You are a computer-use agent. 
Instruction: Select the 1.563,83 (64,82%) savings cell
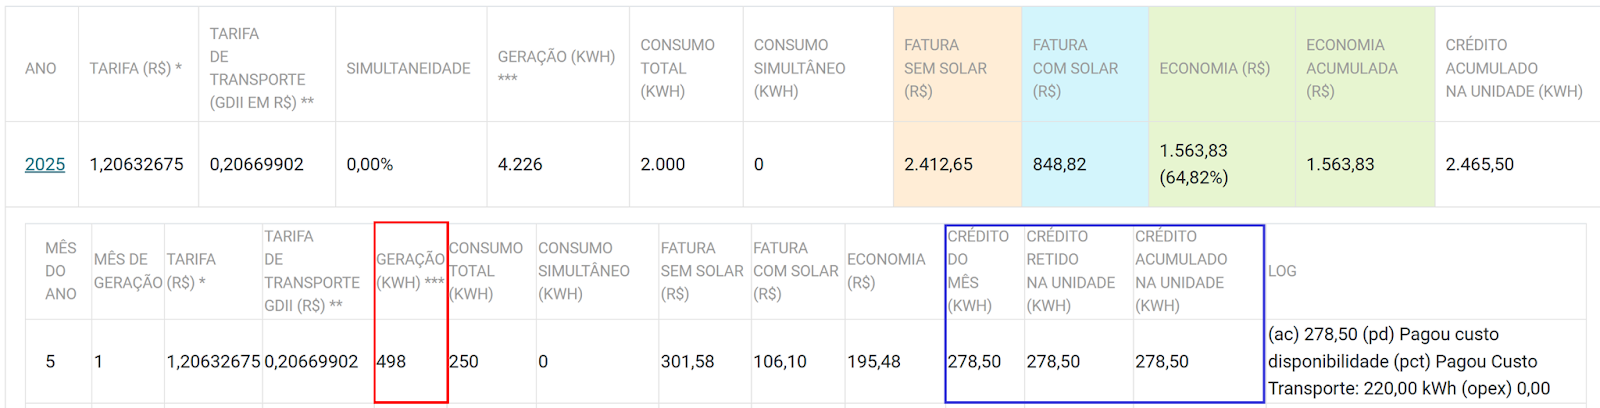point(1194,164)
